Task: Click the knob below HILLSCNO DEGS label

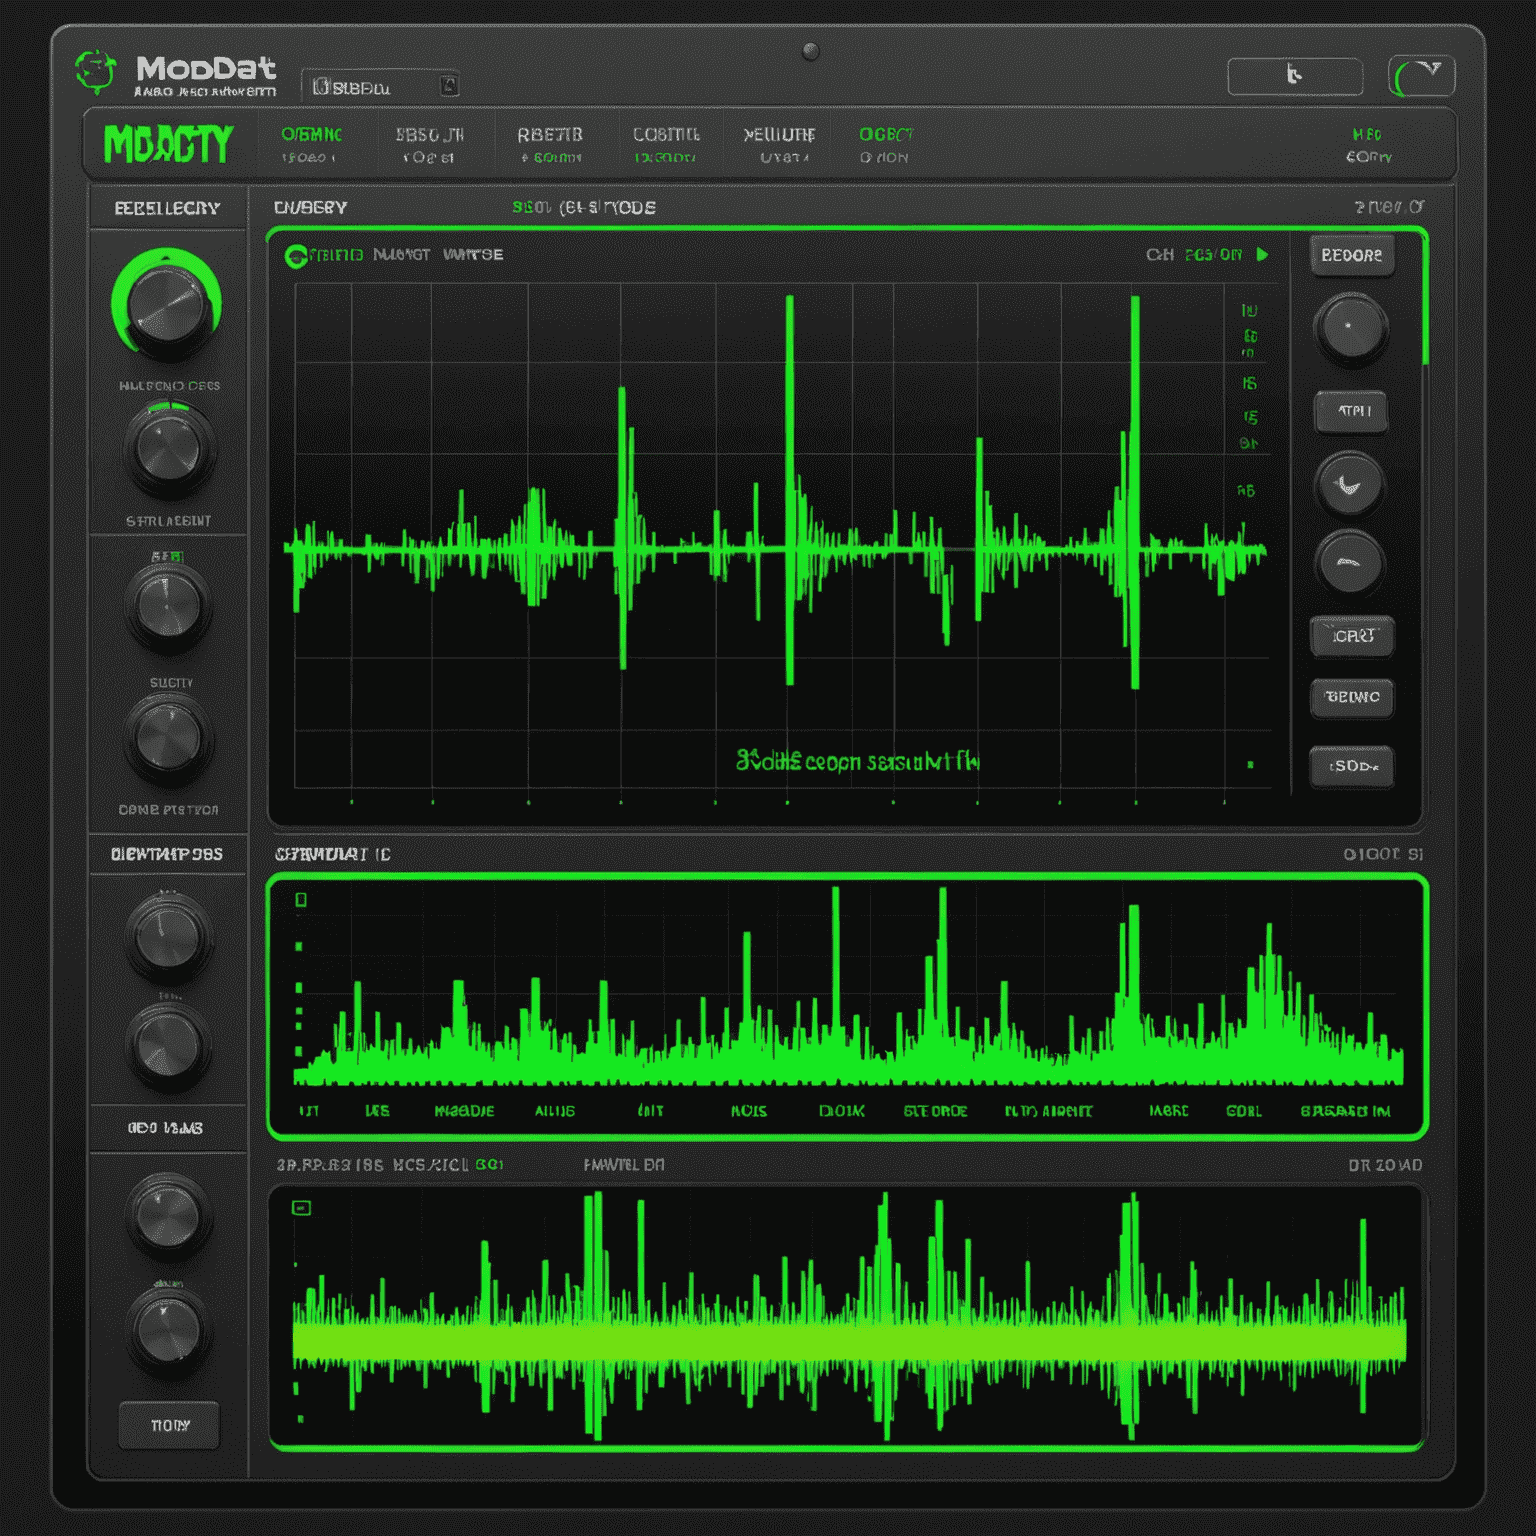Action: (x=169, y=451)
